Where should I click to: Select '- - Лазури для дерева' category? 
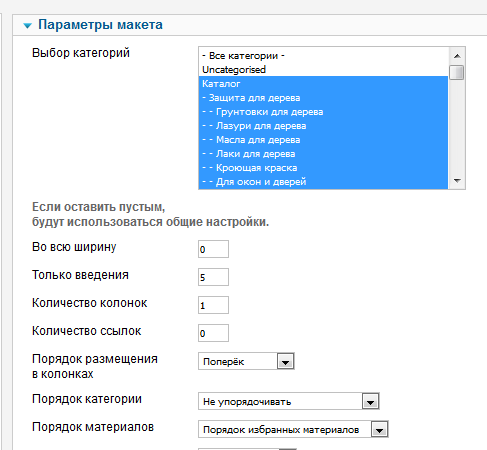[x=323, y=126]
